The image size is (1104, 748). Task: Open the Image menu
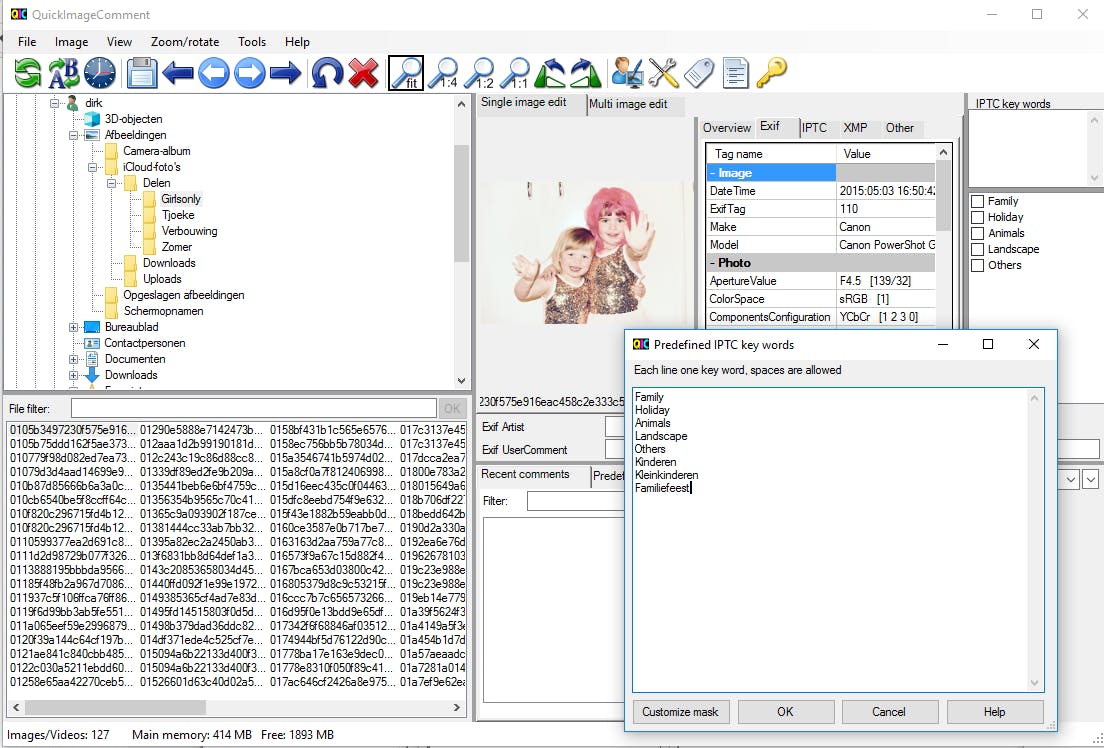point(72,42)
